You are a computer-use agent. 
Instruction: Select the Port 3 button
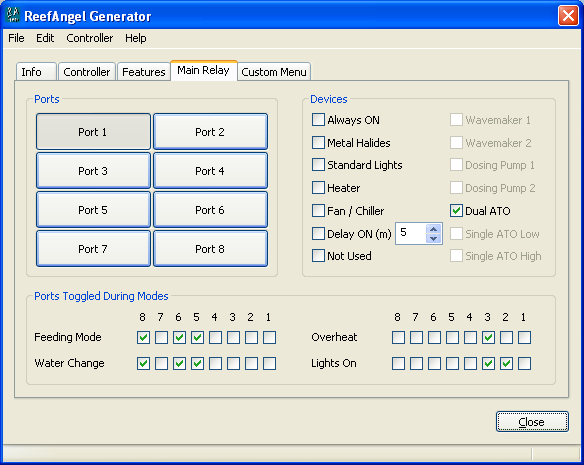click(x=93, y=171)
